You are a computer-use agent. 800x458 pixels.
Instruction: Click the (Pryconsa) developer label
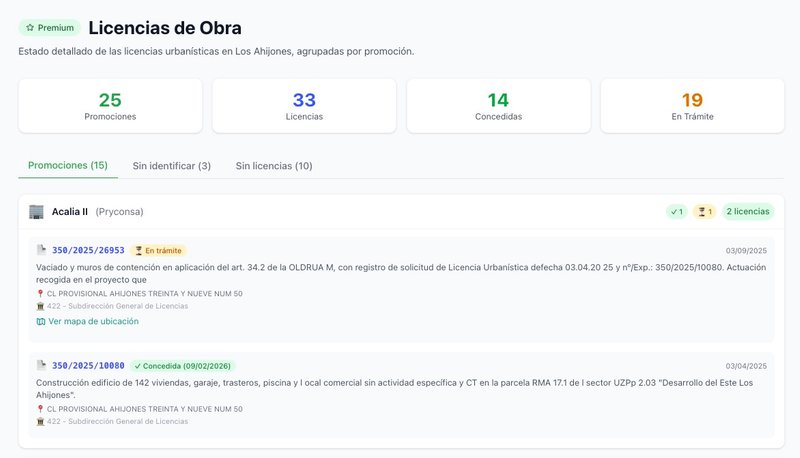click(x=119, y=212)
